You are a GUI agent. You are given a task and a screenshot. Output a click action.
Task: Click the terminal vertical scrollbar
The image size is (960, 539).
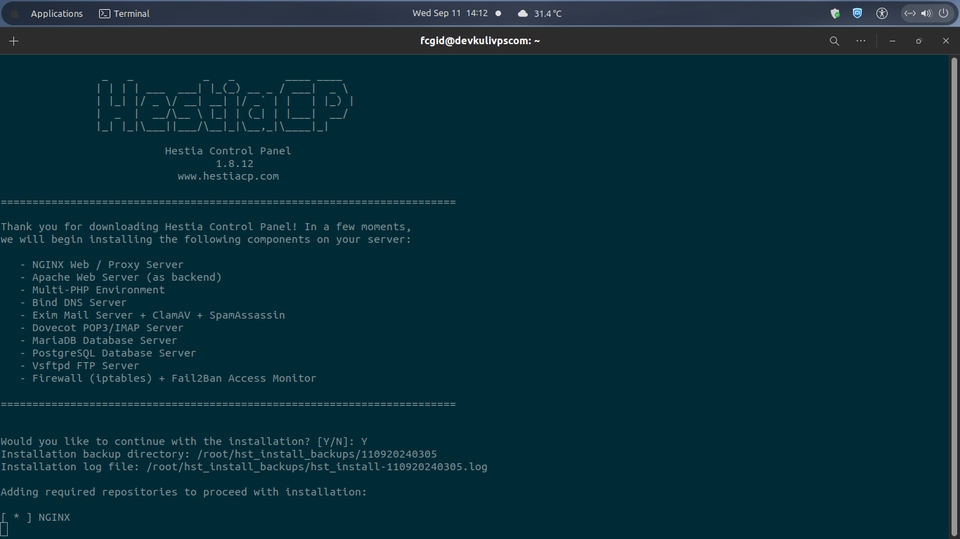tap(953, 294)
